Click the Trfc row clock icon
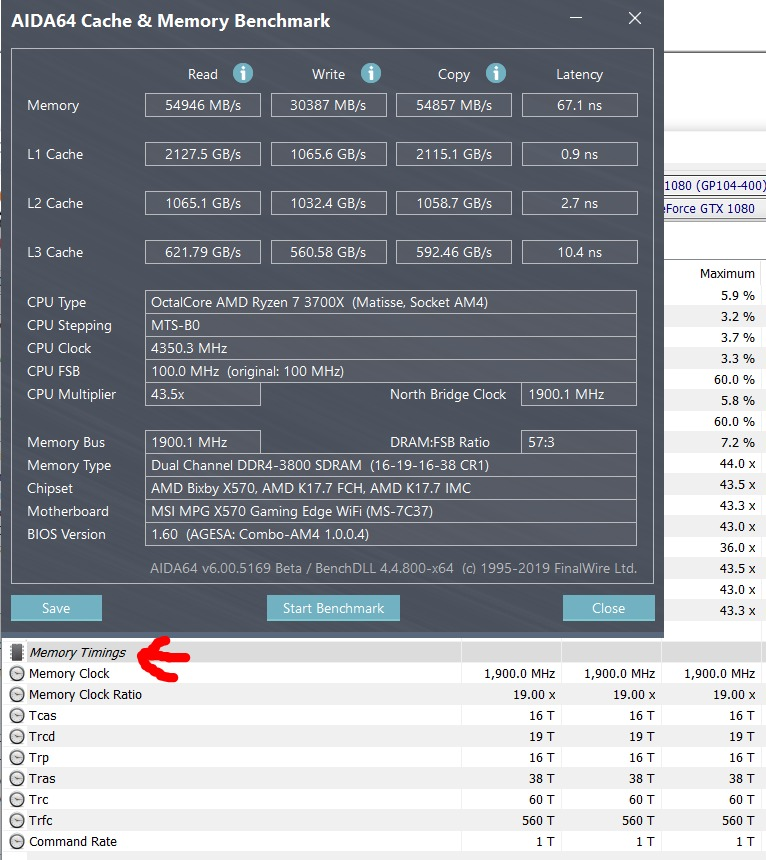Image resolution: width=766 pixels, height=860 pixels. [17, 821]
